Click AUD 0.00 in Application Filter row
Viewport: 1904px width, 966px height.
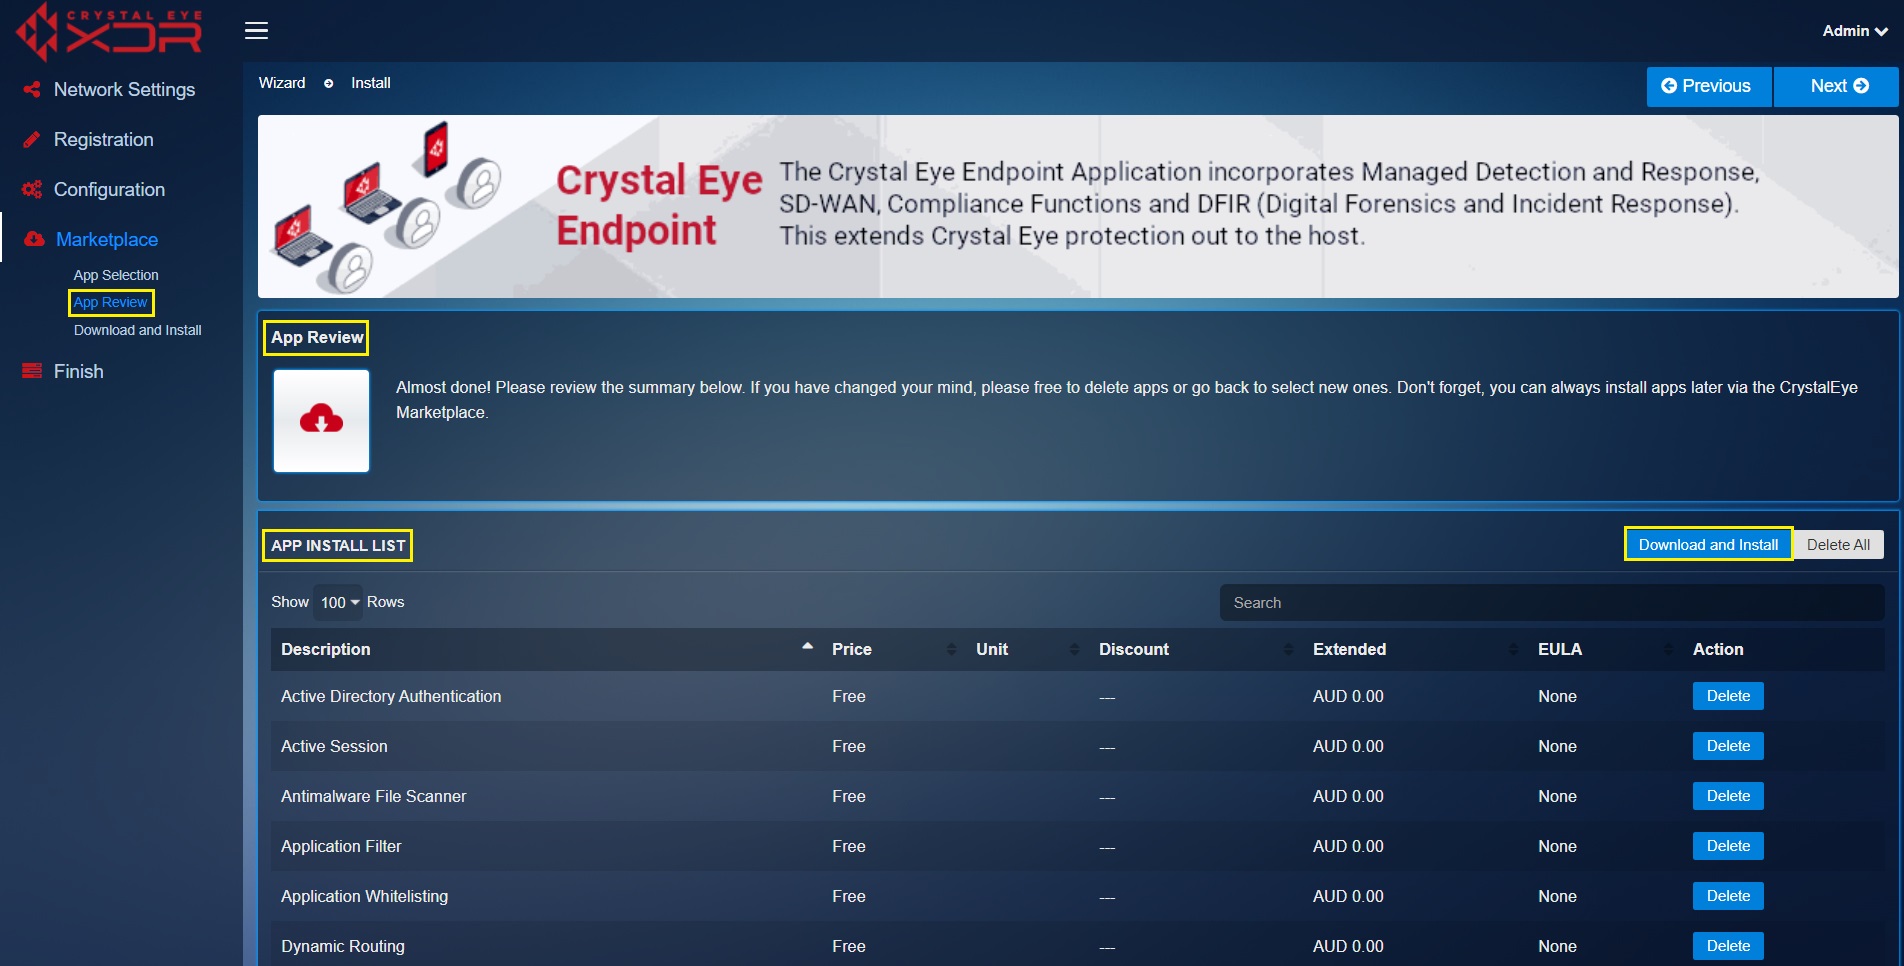(x=1347, y=846)
